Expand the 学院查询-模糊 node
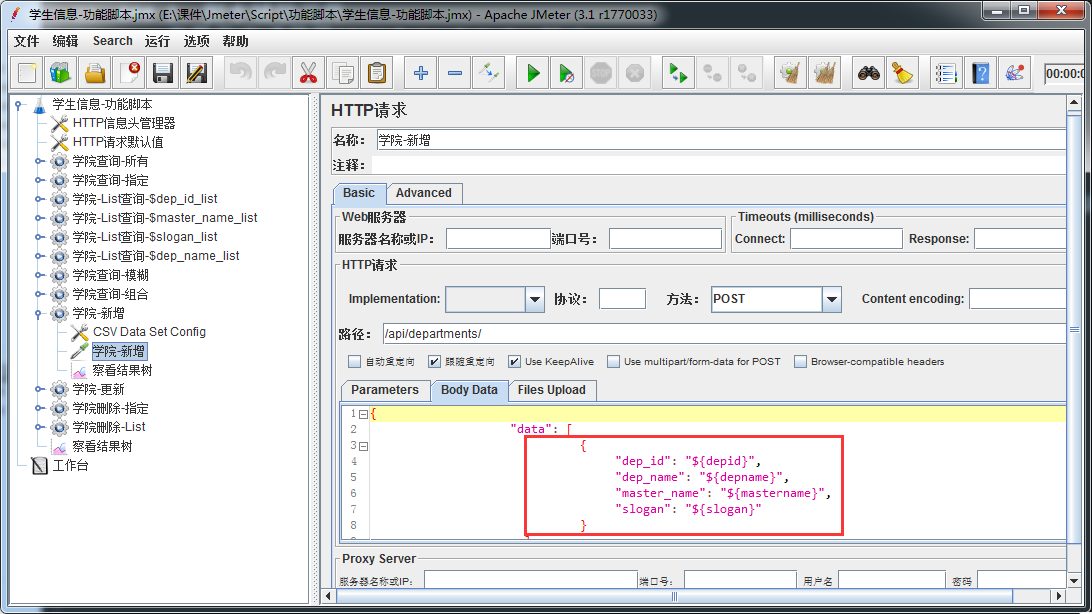 pyautogui.click(x=38, y=275)
